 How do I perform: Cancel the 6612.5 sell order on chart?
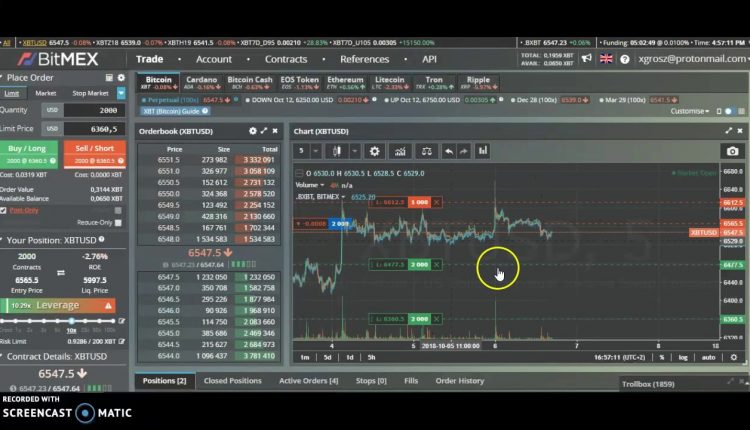[x=436, y=202]
